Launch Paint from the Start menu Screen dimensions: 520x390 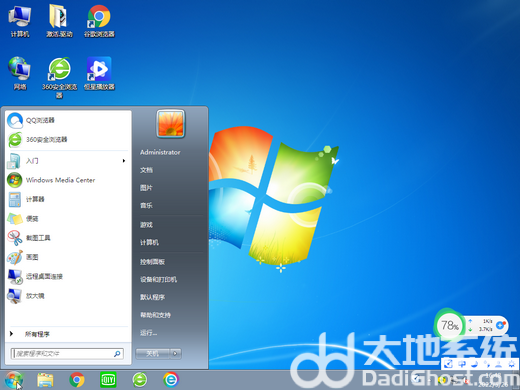coord(68,257)
